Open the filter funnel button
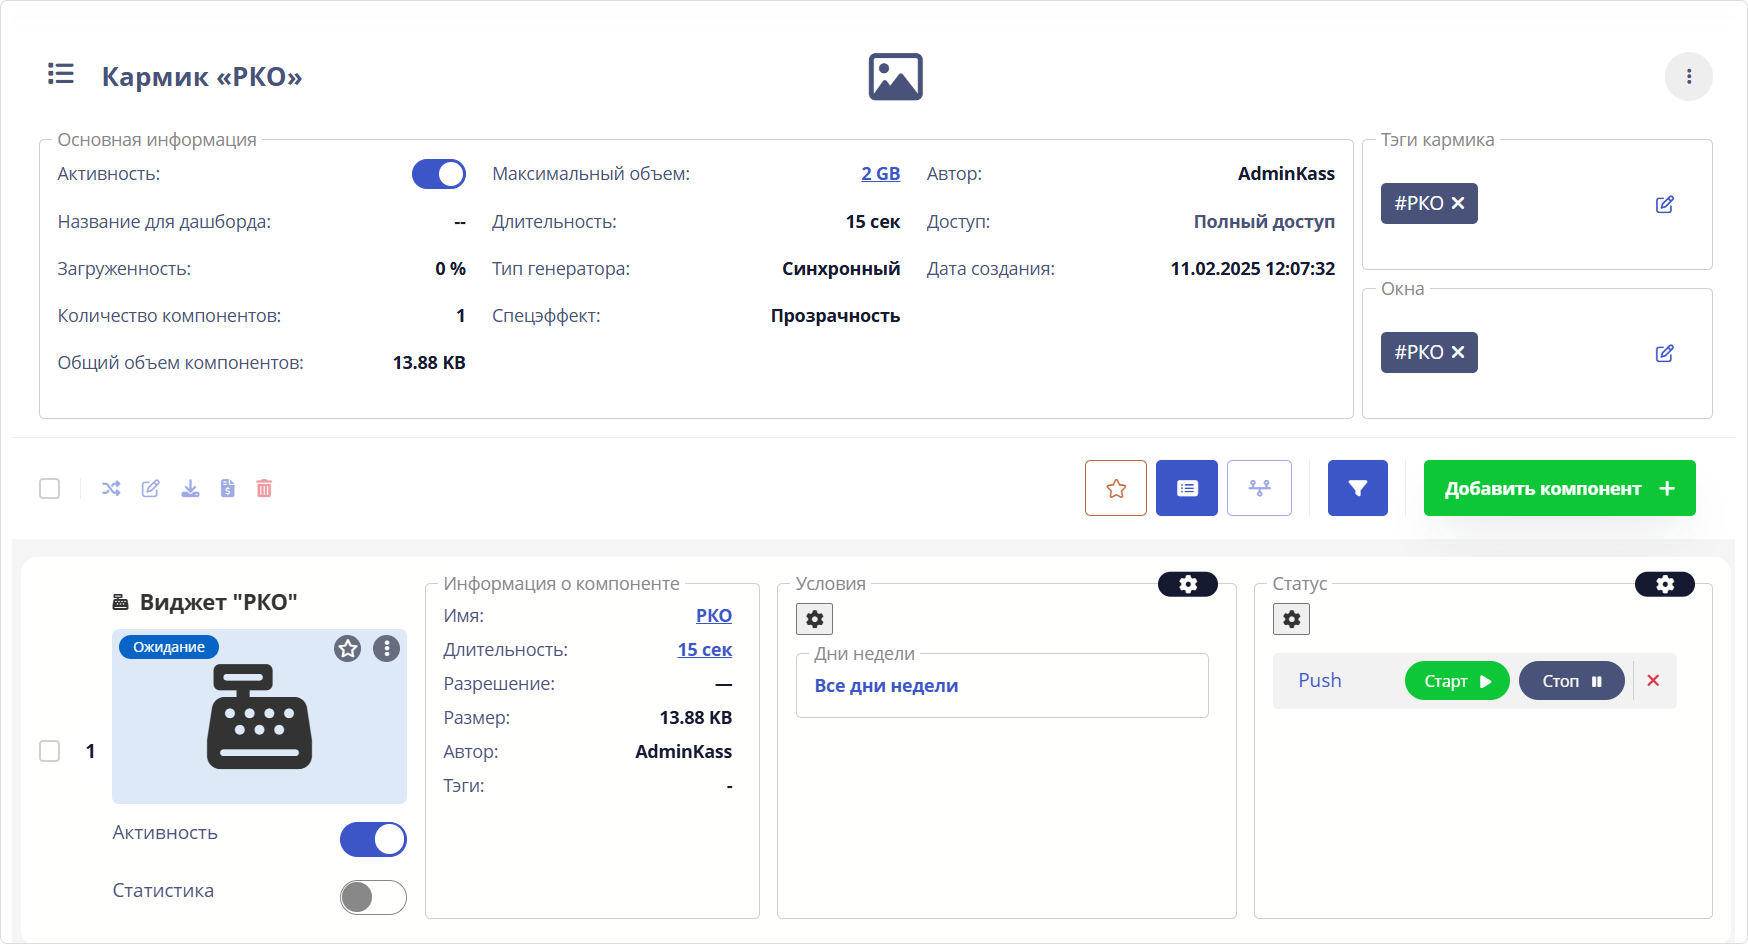 (1358, 488)
